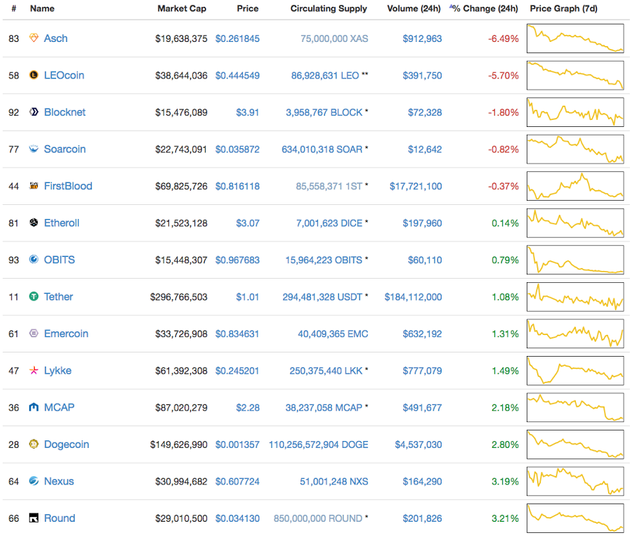Sort table by Name column header
The height and width of the screenshot is (536, 640).
pos(42,9)
